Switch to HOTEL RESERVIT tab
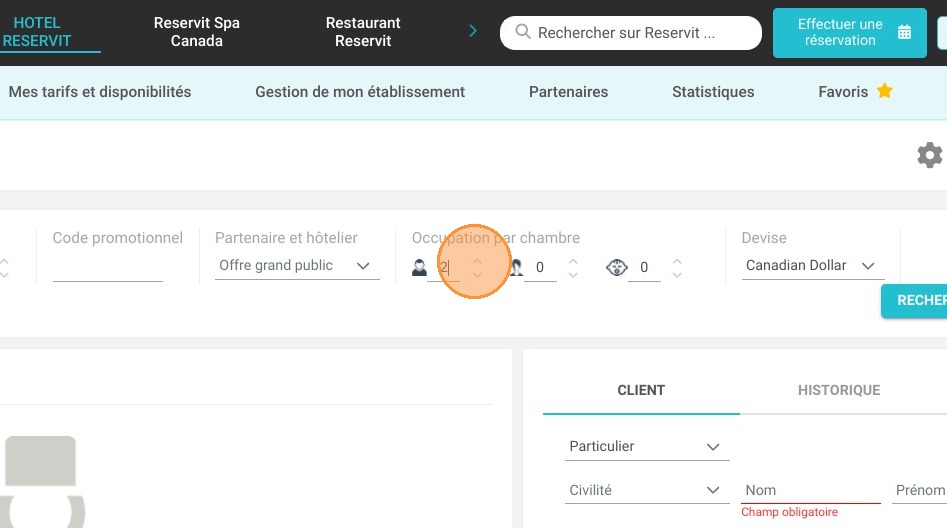Viewport: 947px width, 528px height. [x=37, y=31]
